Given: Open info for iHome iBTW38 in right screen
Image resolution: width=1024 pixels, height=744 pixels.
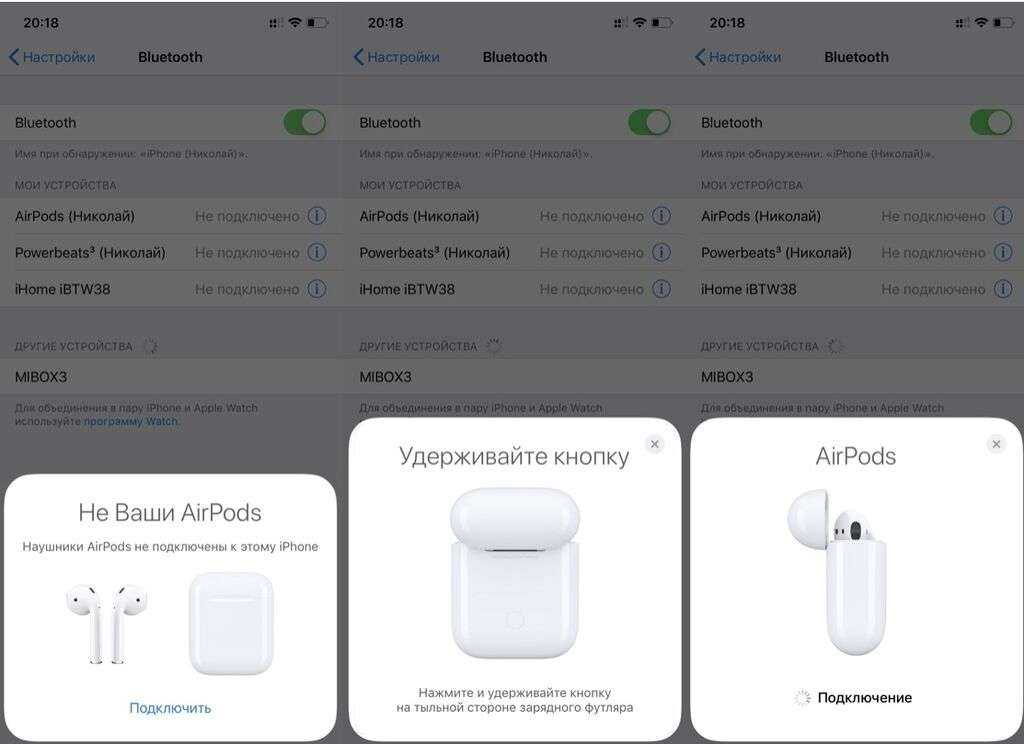Looking at the screenshot, I should (1003, 289).
